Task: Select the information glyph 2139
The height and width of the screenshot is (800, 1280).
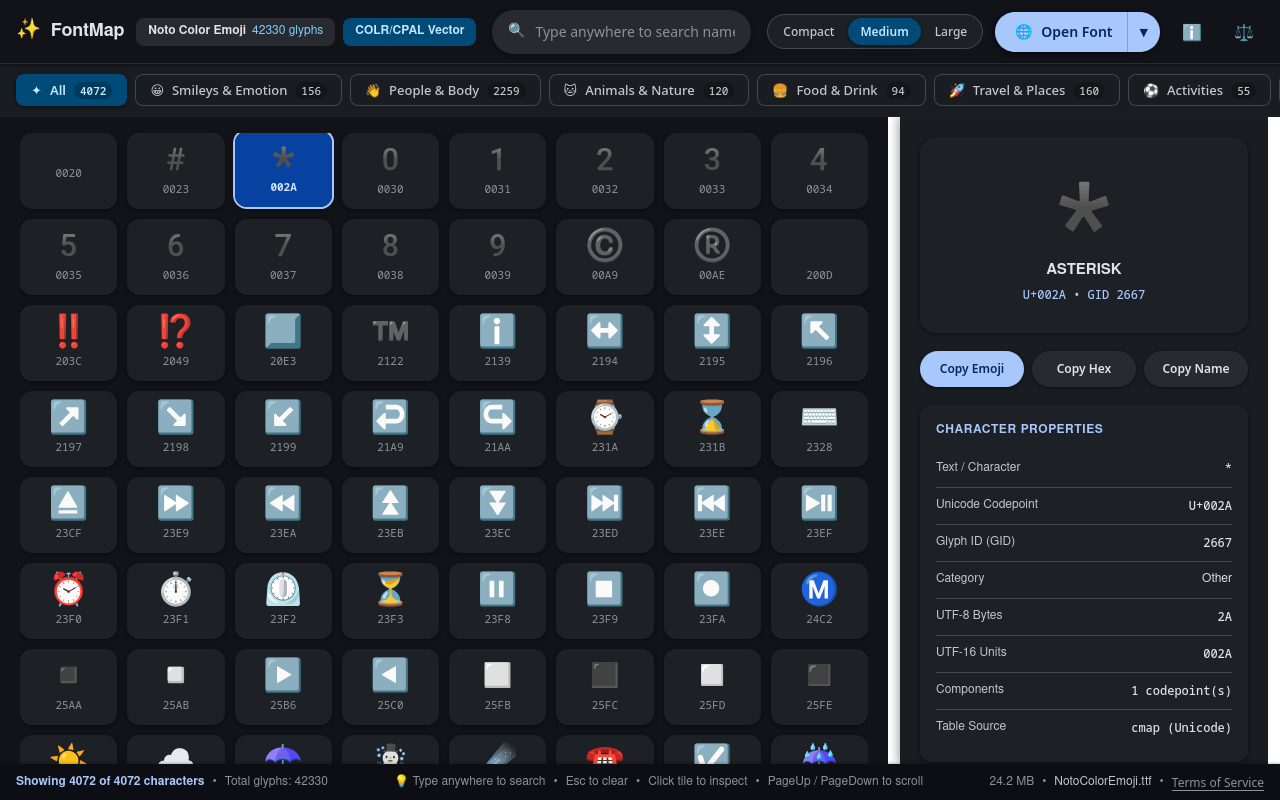Action: tap(497, 343)
